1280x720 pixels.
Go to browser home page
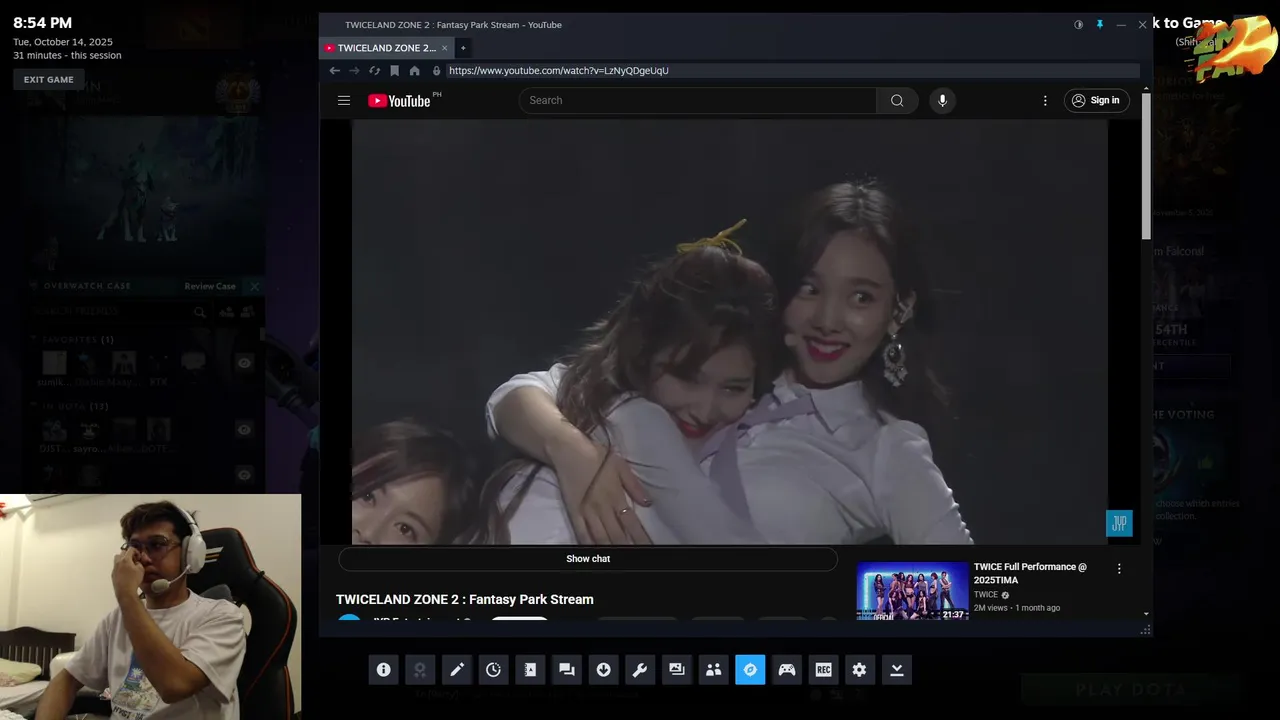click(x=415, y=71)
